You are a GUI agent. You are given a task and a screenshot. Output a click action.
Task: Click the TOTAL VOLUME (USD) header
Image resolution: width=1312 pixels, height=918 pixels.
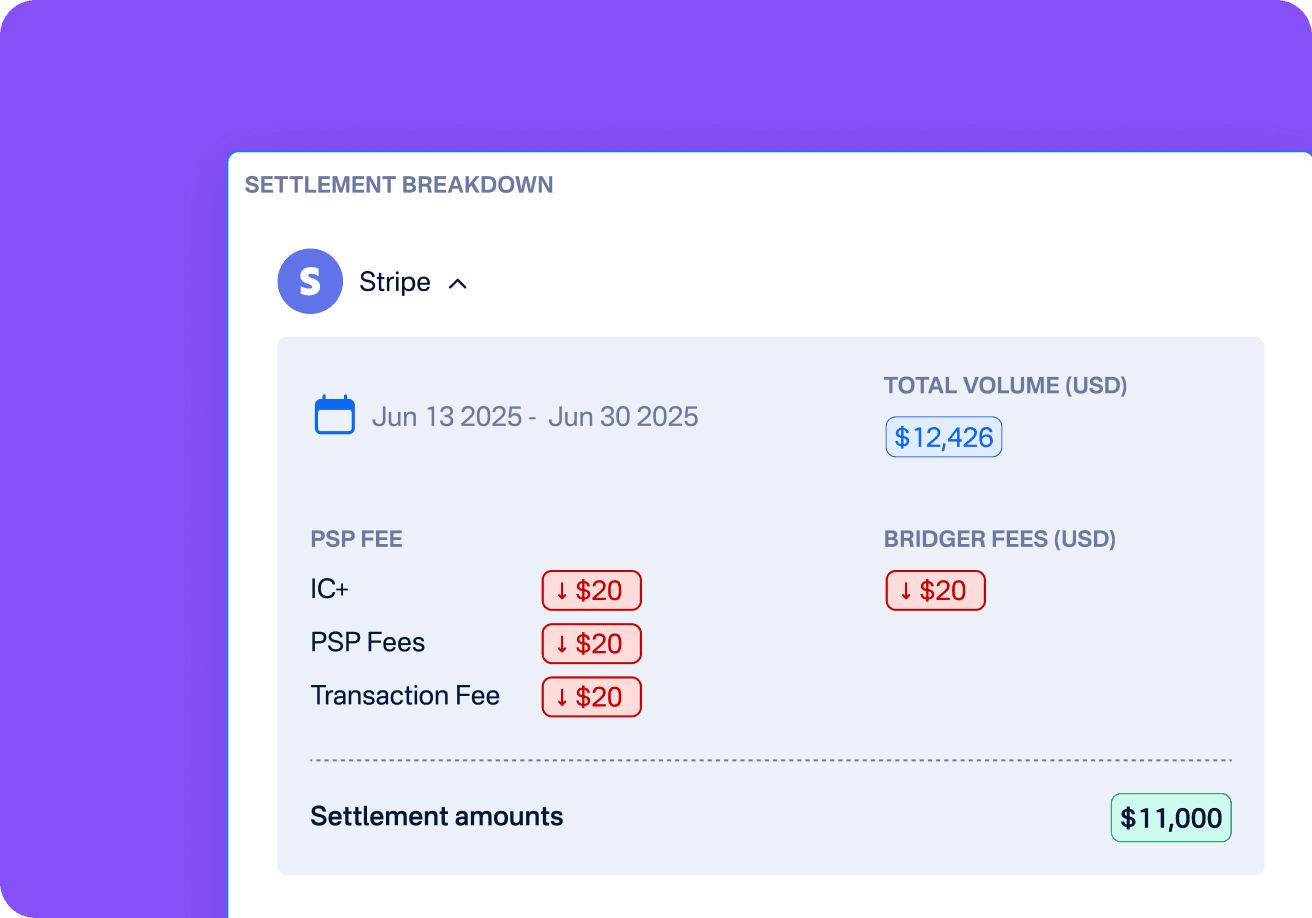pyautogui.click(x=1005, y=385)
